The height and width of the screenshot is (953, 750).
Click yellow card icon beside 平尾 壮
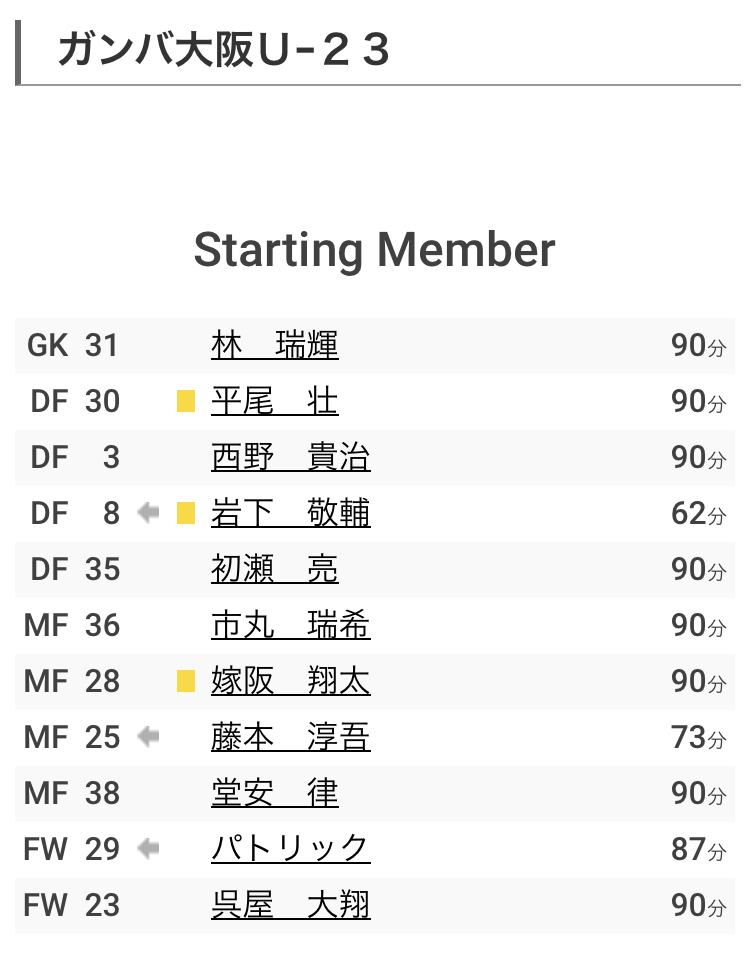pyautogui.click(x=186, y=401)
